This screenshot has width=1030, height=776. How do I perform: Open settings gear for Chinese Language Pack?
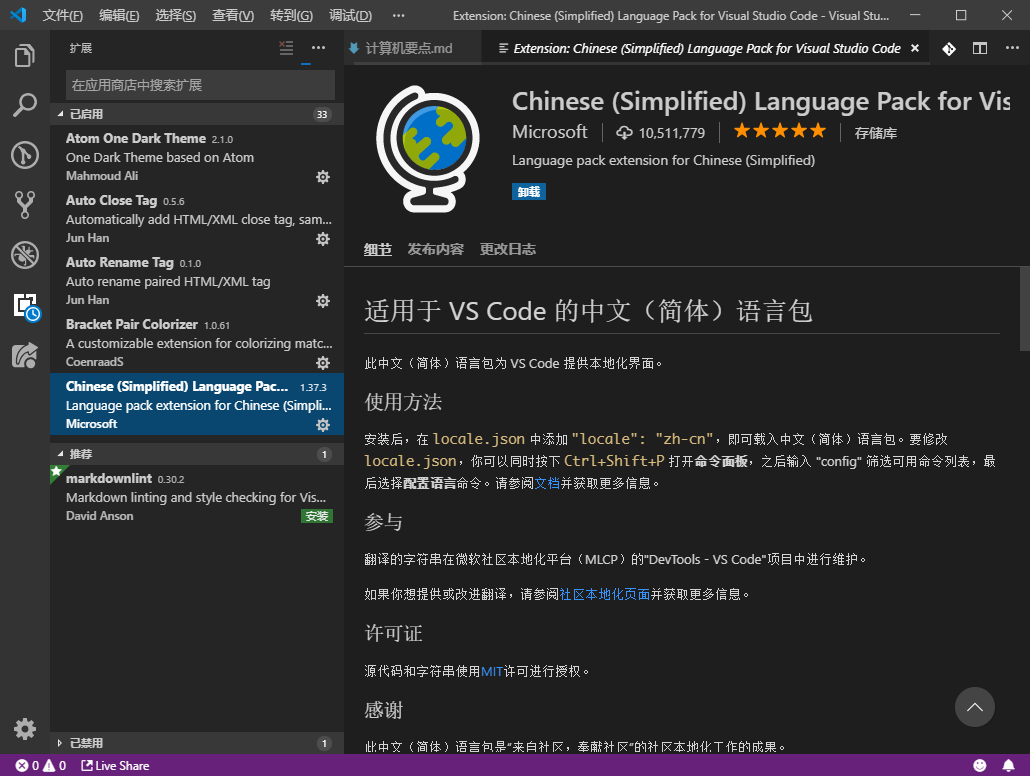[323, 425]
